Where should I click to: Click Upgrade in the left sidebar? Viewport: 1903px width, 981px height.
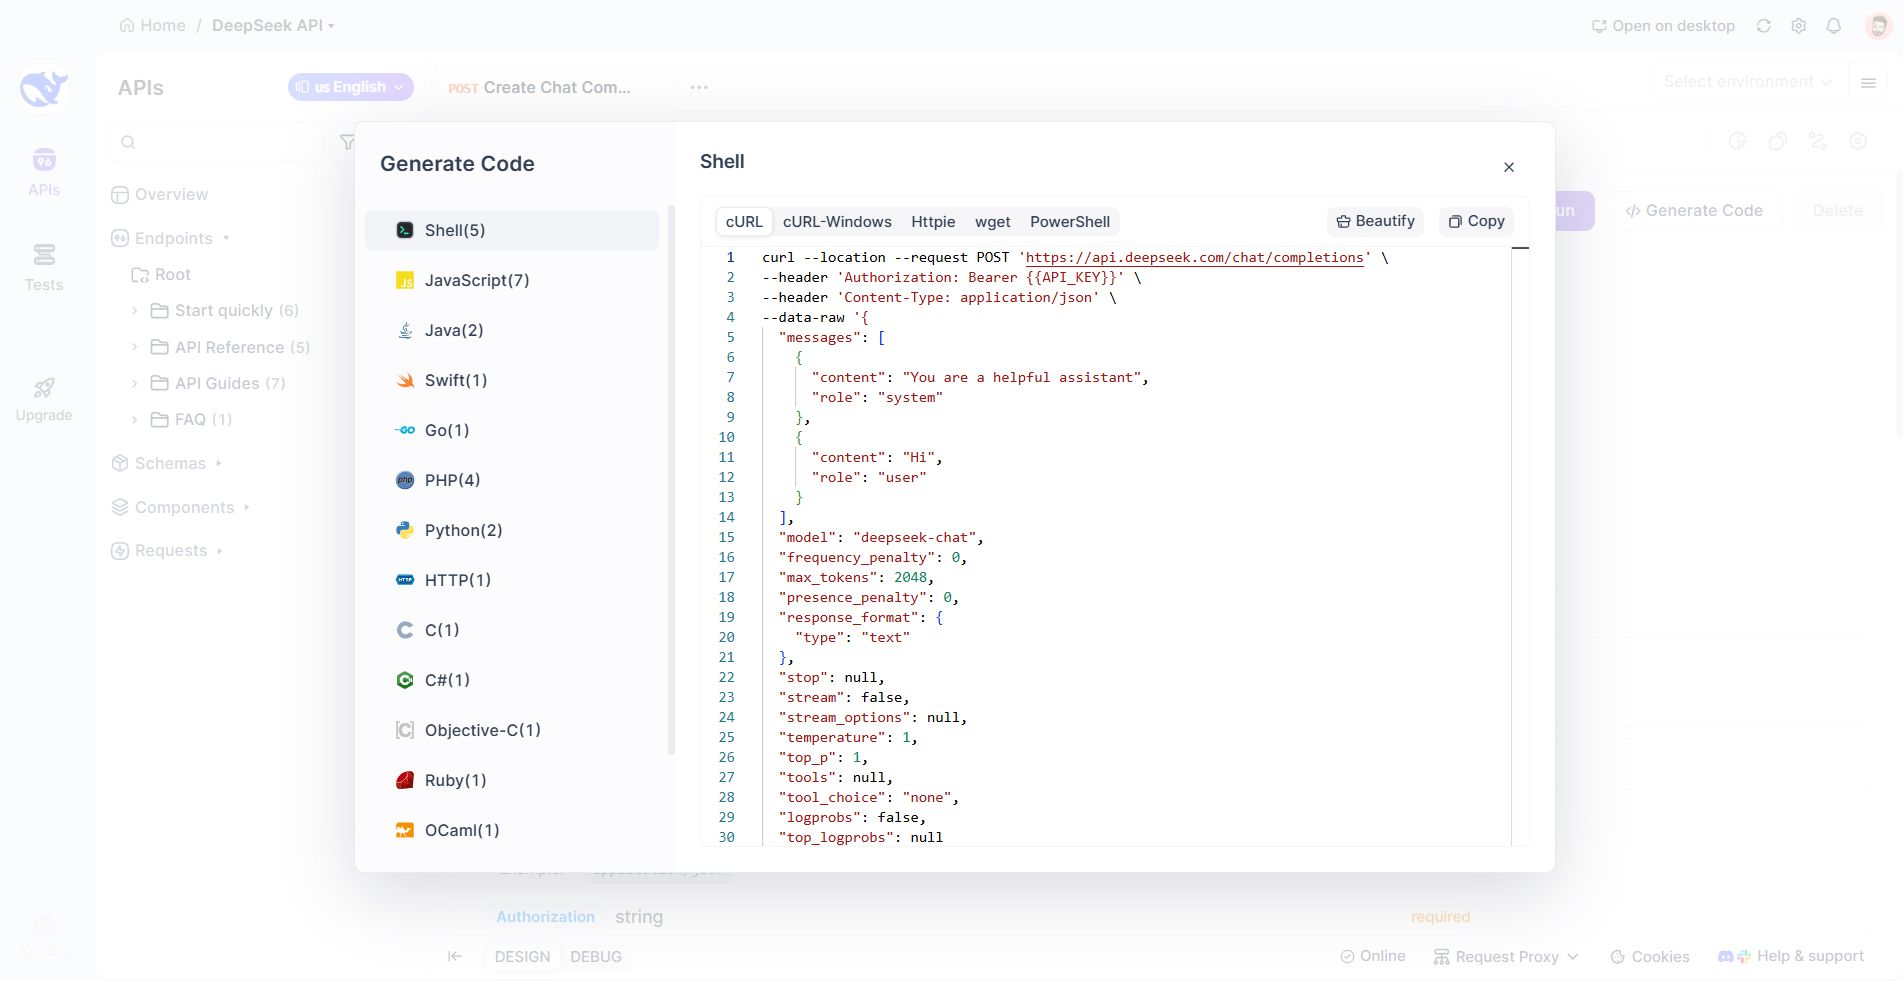coord(44,400)
